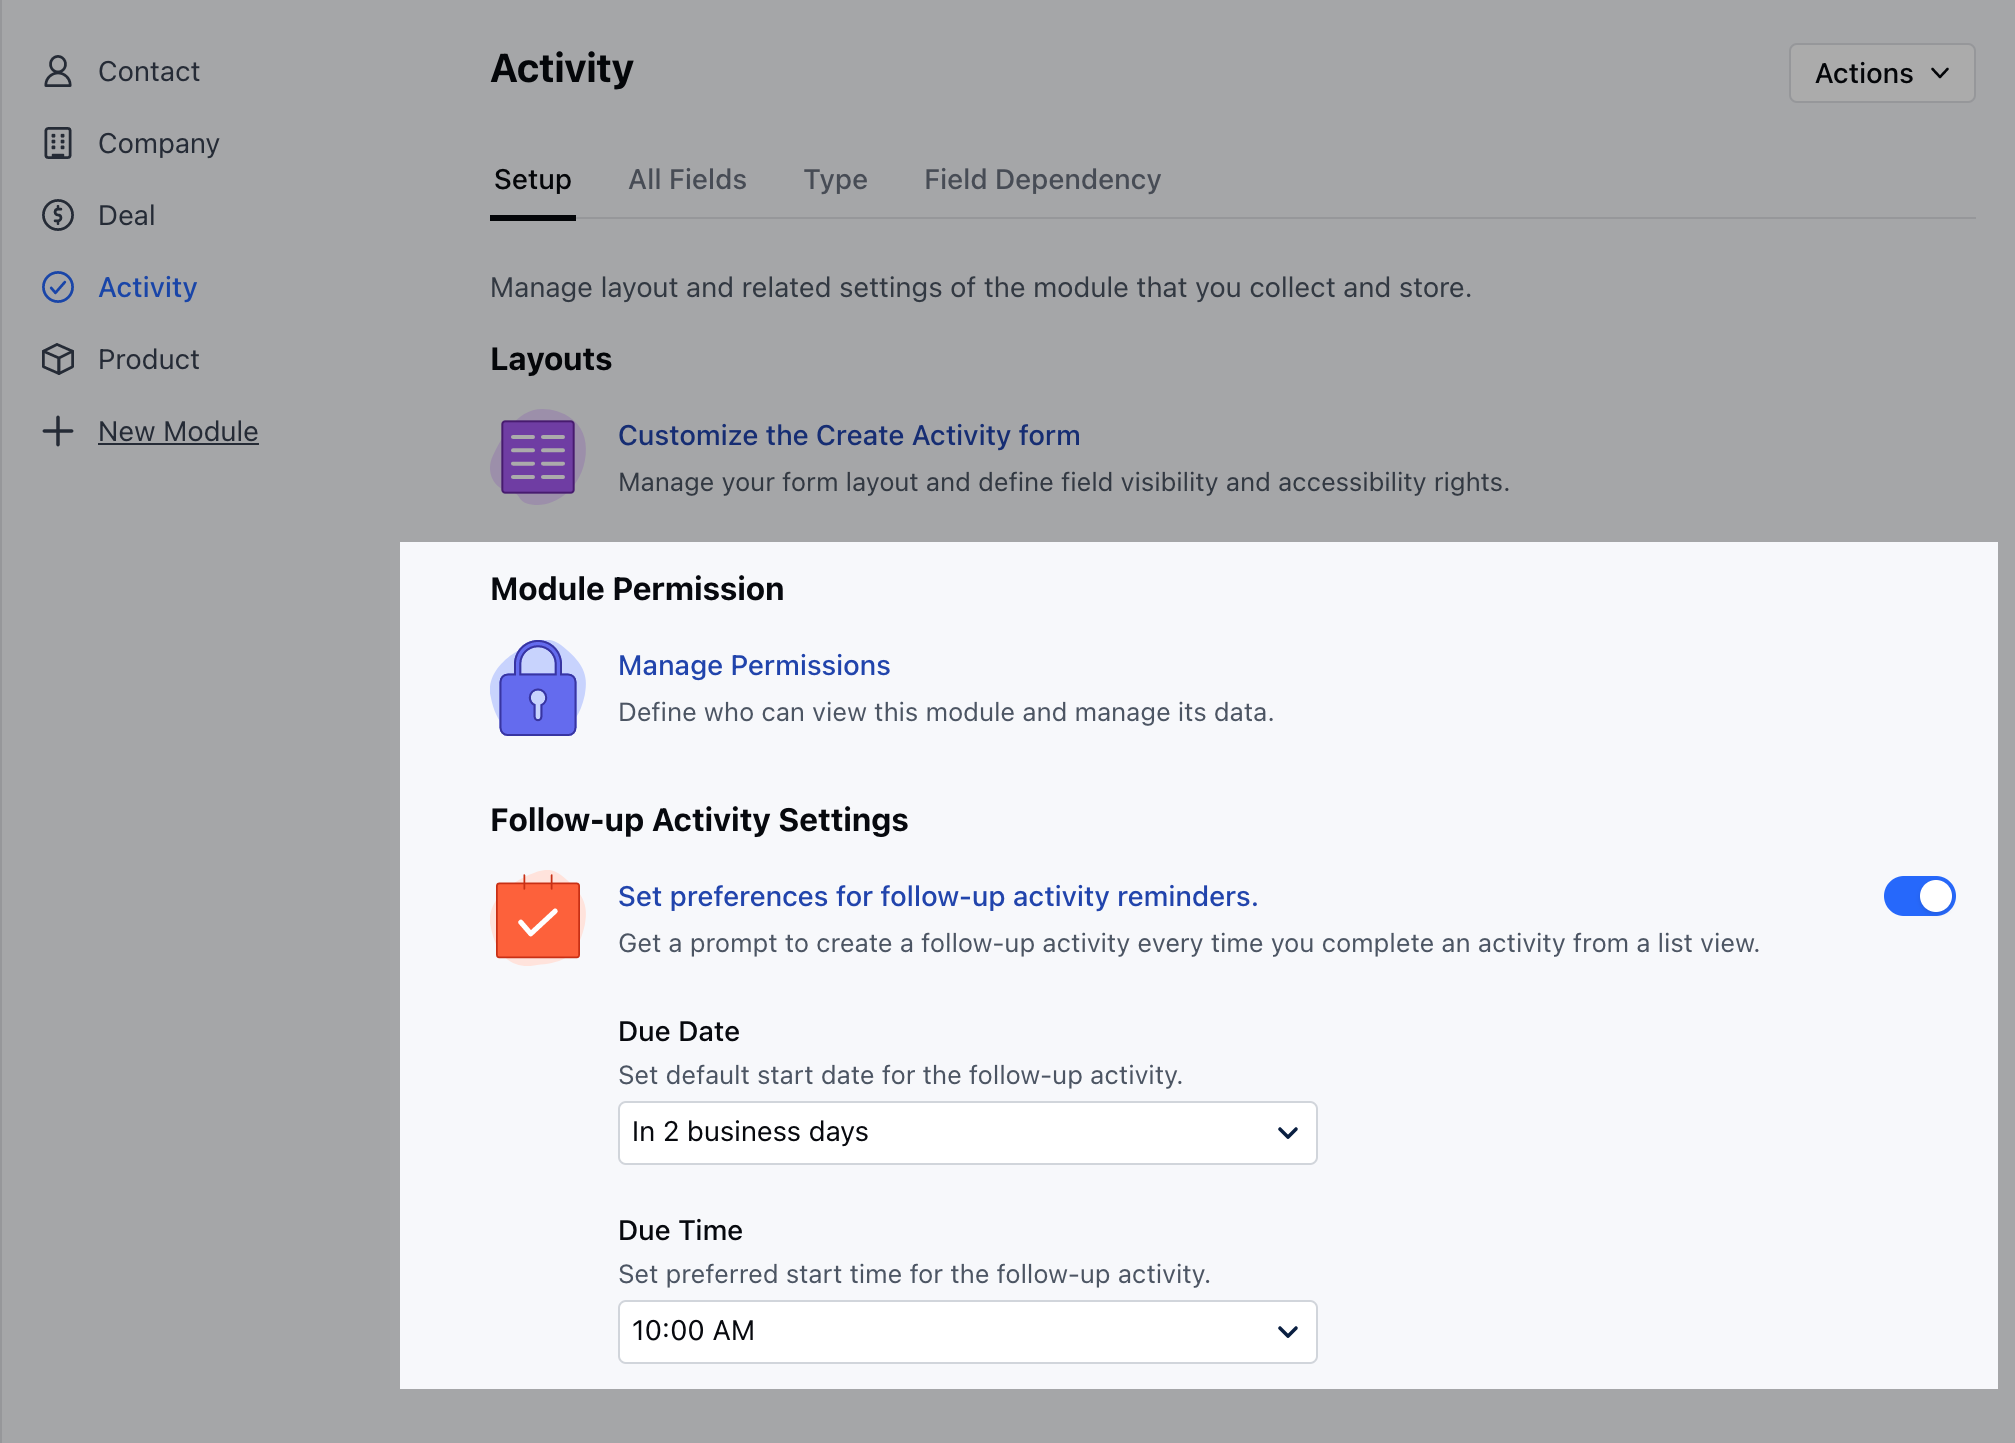The width and height of the screenshot is (2015, 1443).
Task: Click the New Module link
Action: 178,431
